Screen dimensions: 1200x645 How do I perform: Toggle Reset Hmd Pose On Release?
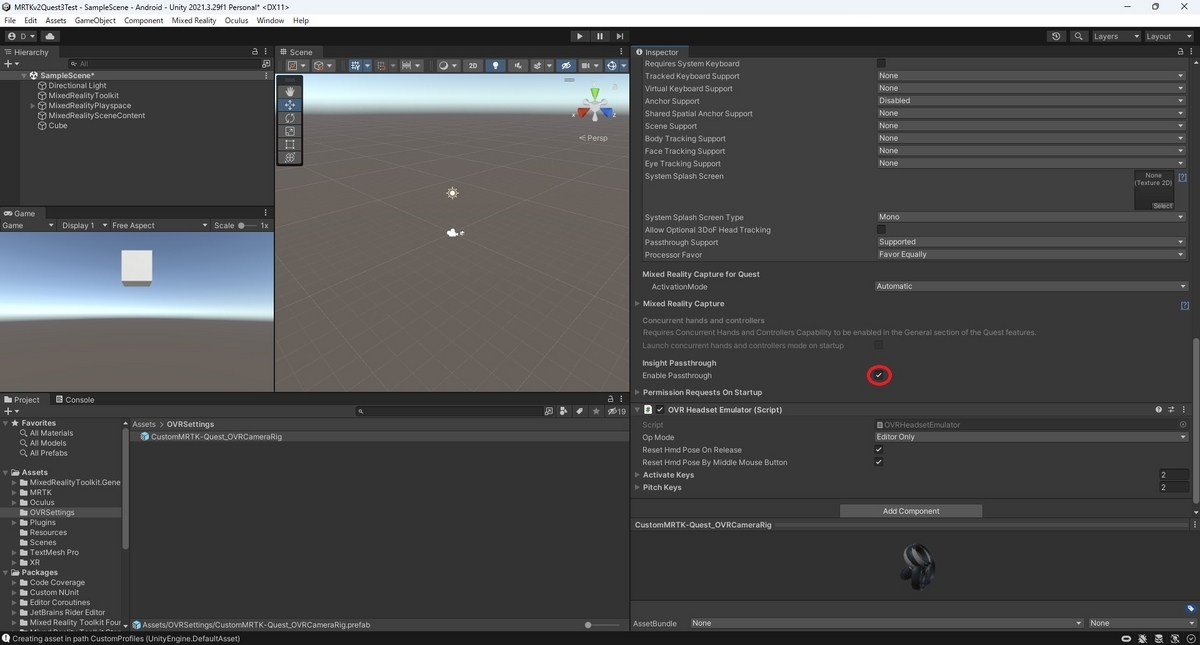[879, 450]
